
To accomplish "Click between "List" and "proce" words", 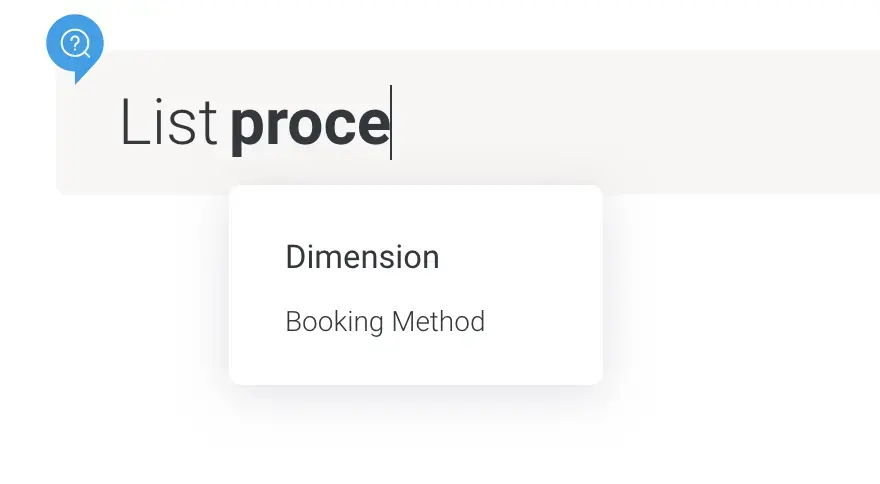I will pos(224,123).
